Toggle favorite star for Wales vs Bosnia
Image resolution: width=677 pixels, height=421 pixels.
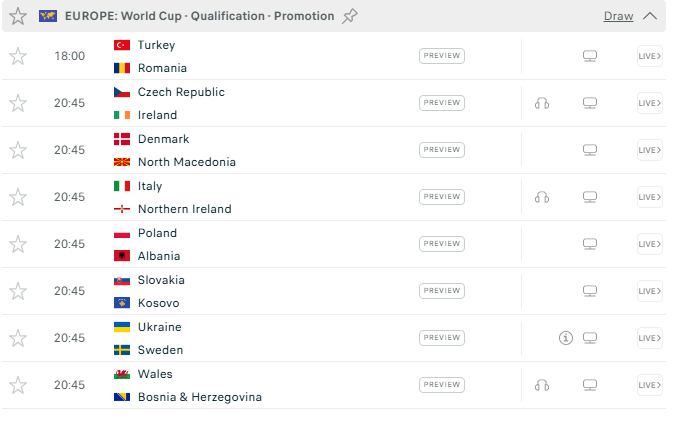(x=18, y=385)
